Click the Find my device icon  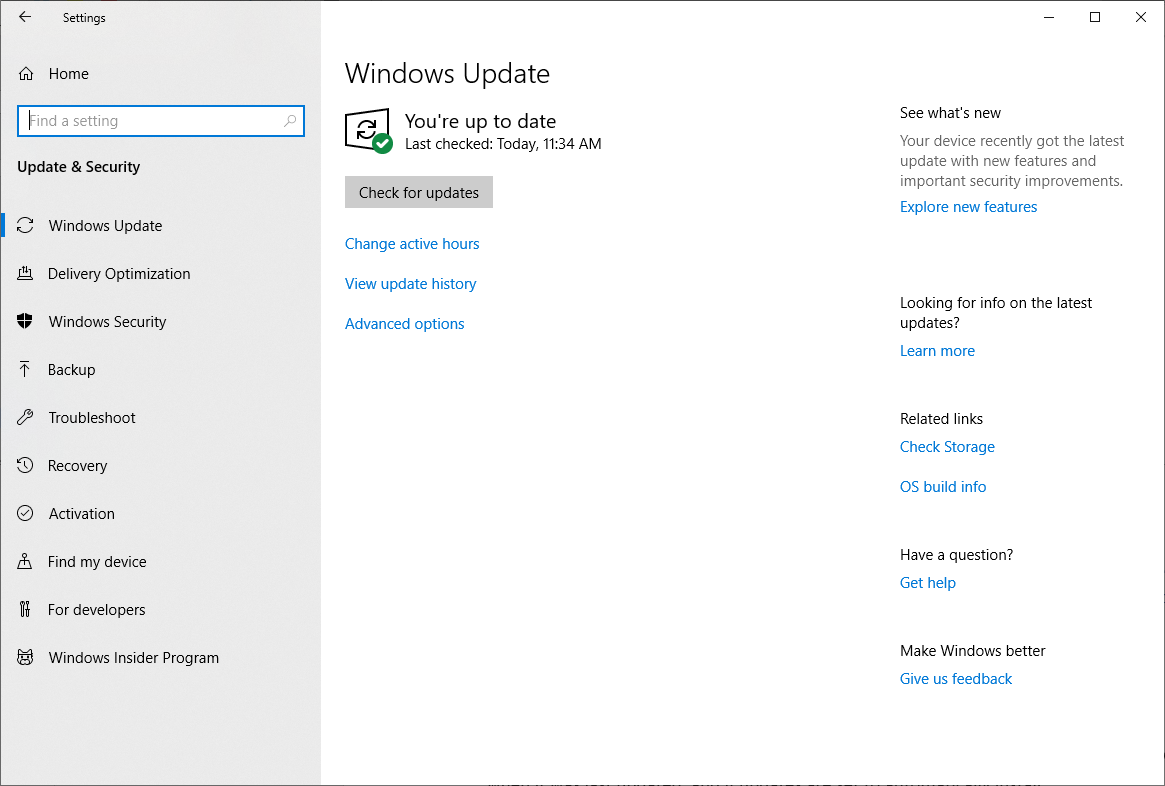tap(25, 562)
